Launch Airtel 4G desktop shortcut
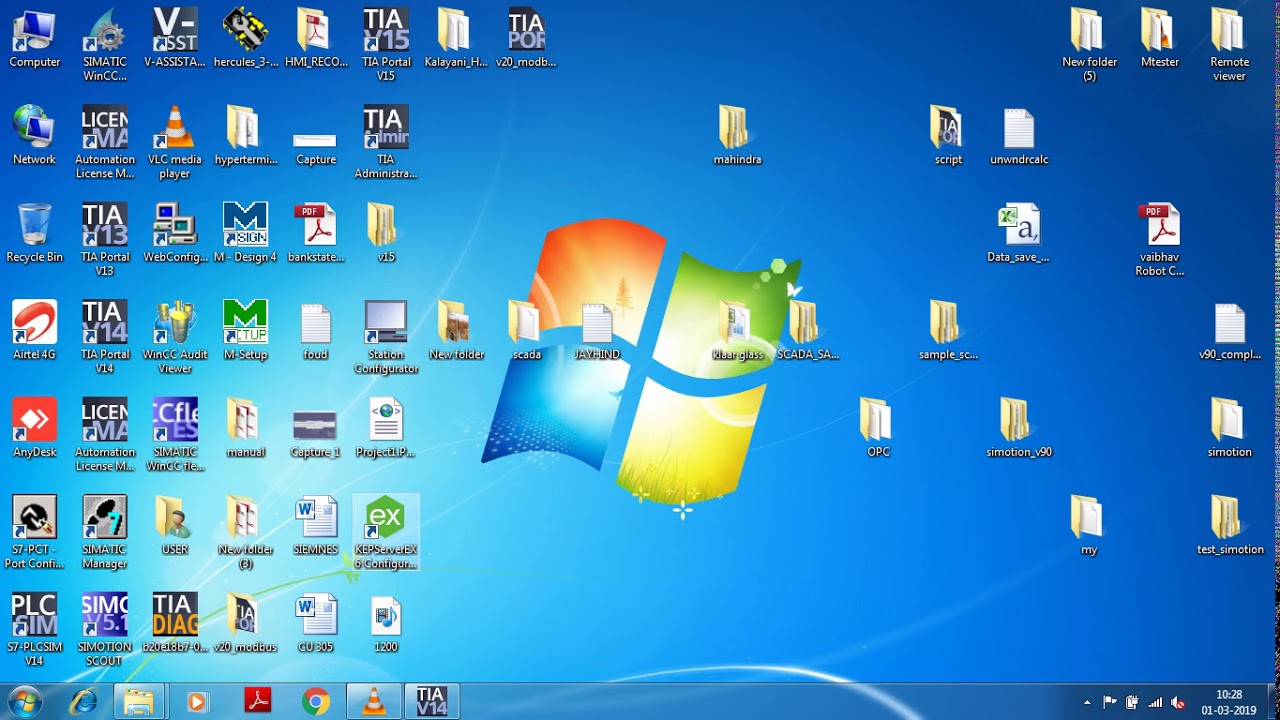The width and height of the screenshot is (1280, 720). tap(34, 331)
